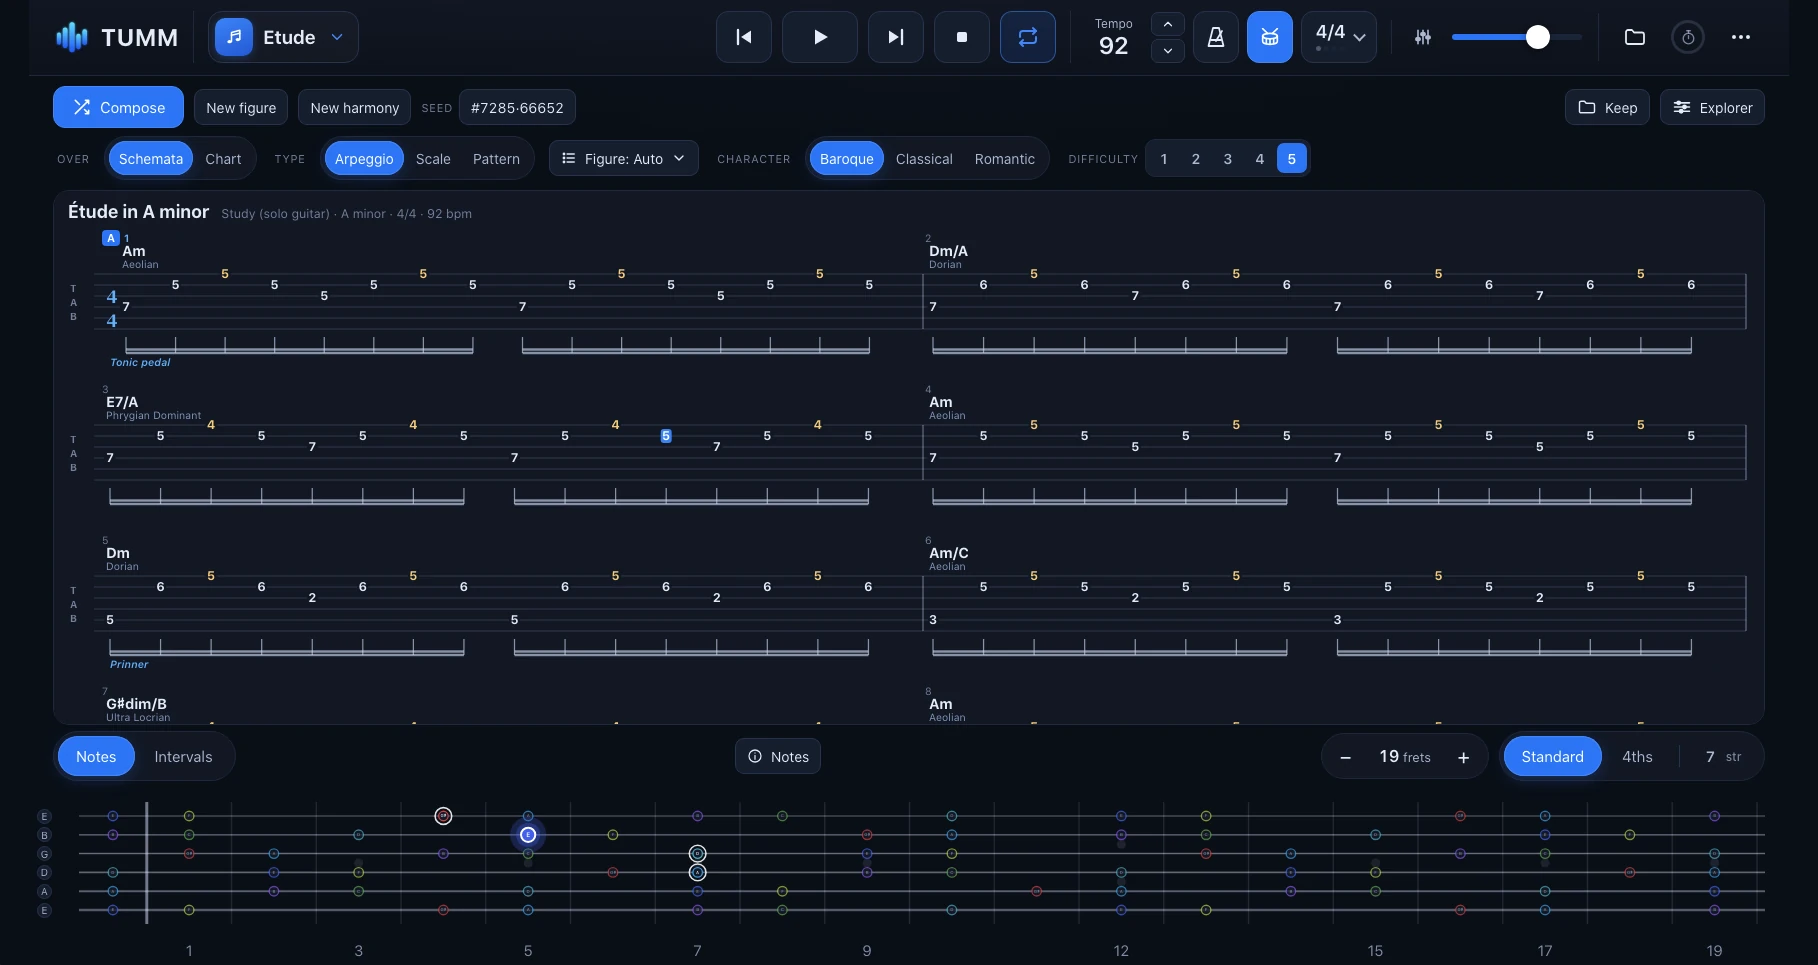Click the Compose button
The height and width of the screenshot is (965, 1818).
[x=118, y=107]
